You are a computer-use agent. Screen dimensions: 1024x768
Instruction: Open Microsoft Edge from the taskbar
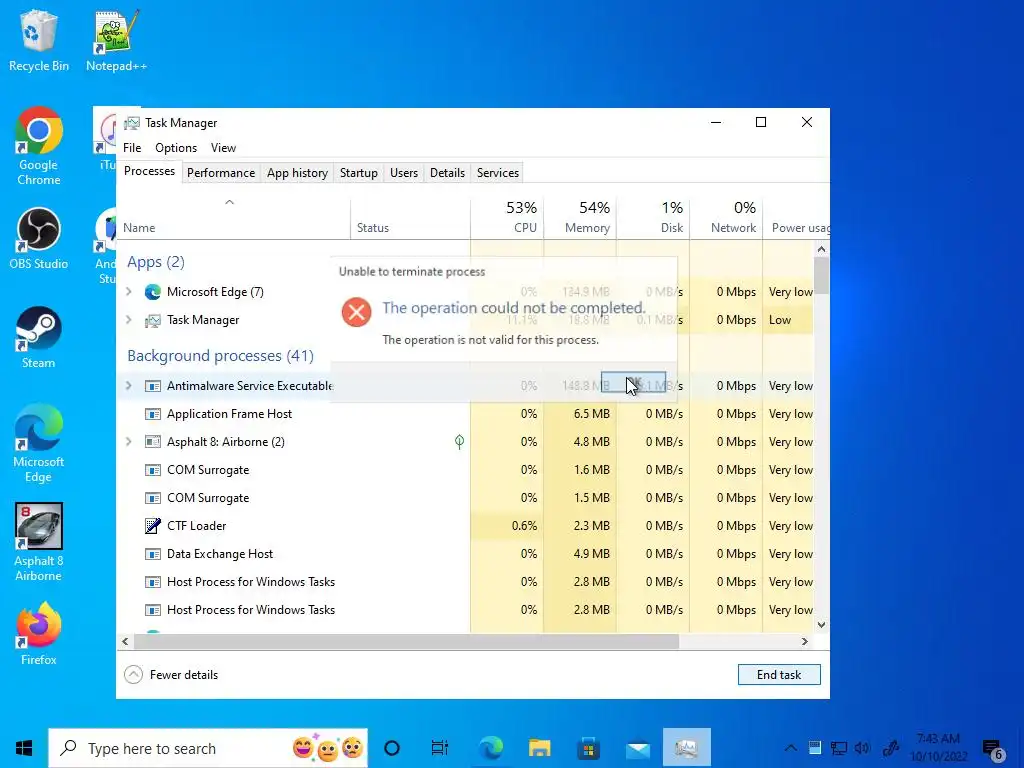[491, 748]
